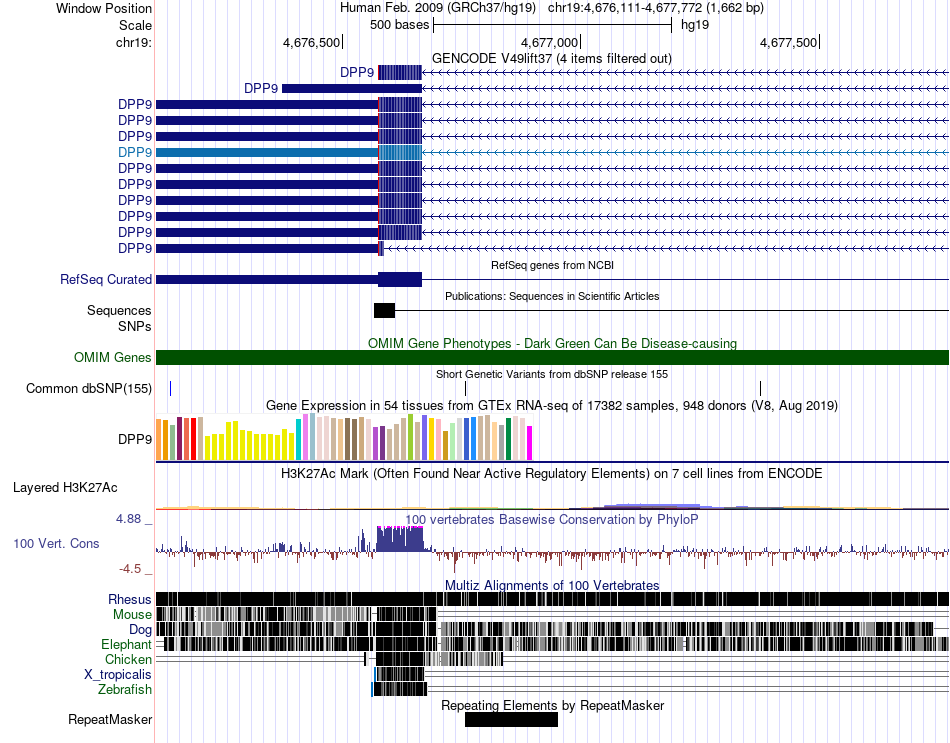Click the Scale track label
Image resolution: width=950 pixels, height=743 pixels.
click(x=135, y=25)
